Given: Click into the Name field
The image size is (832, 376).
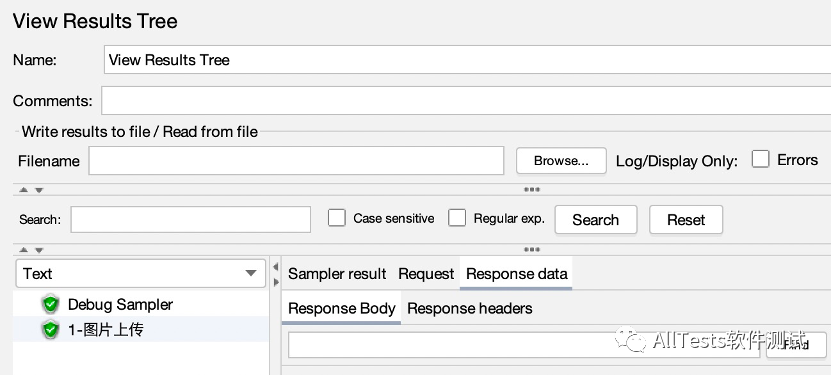Looking at the screenshot, I should point(468,59).
